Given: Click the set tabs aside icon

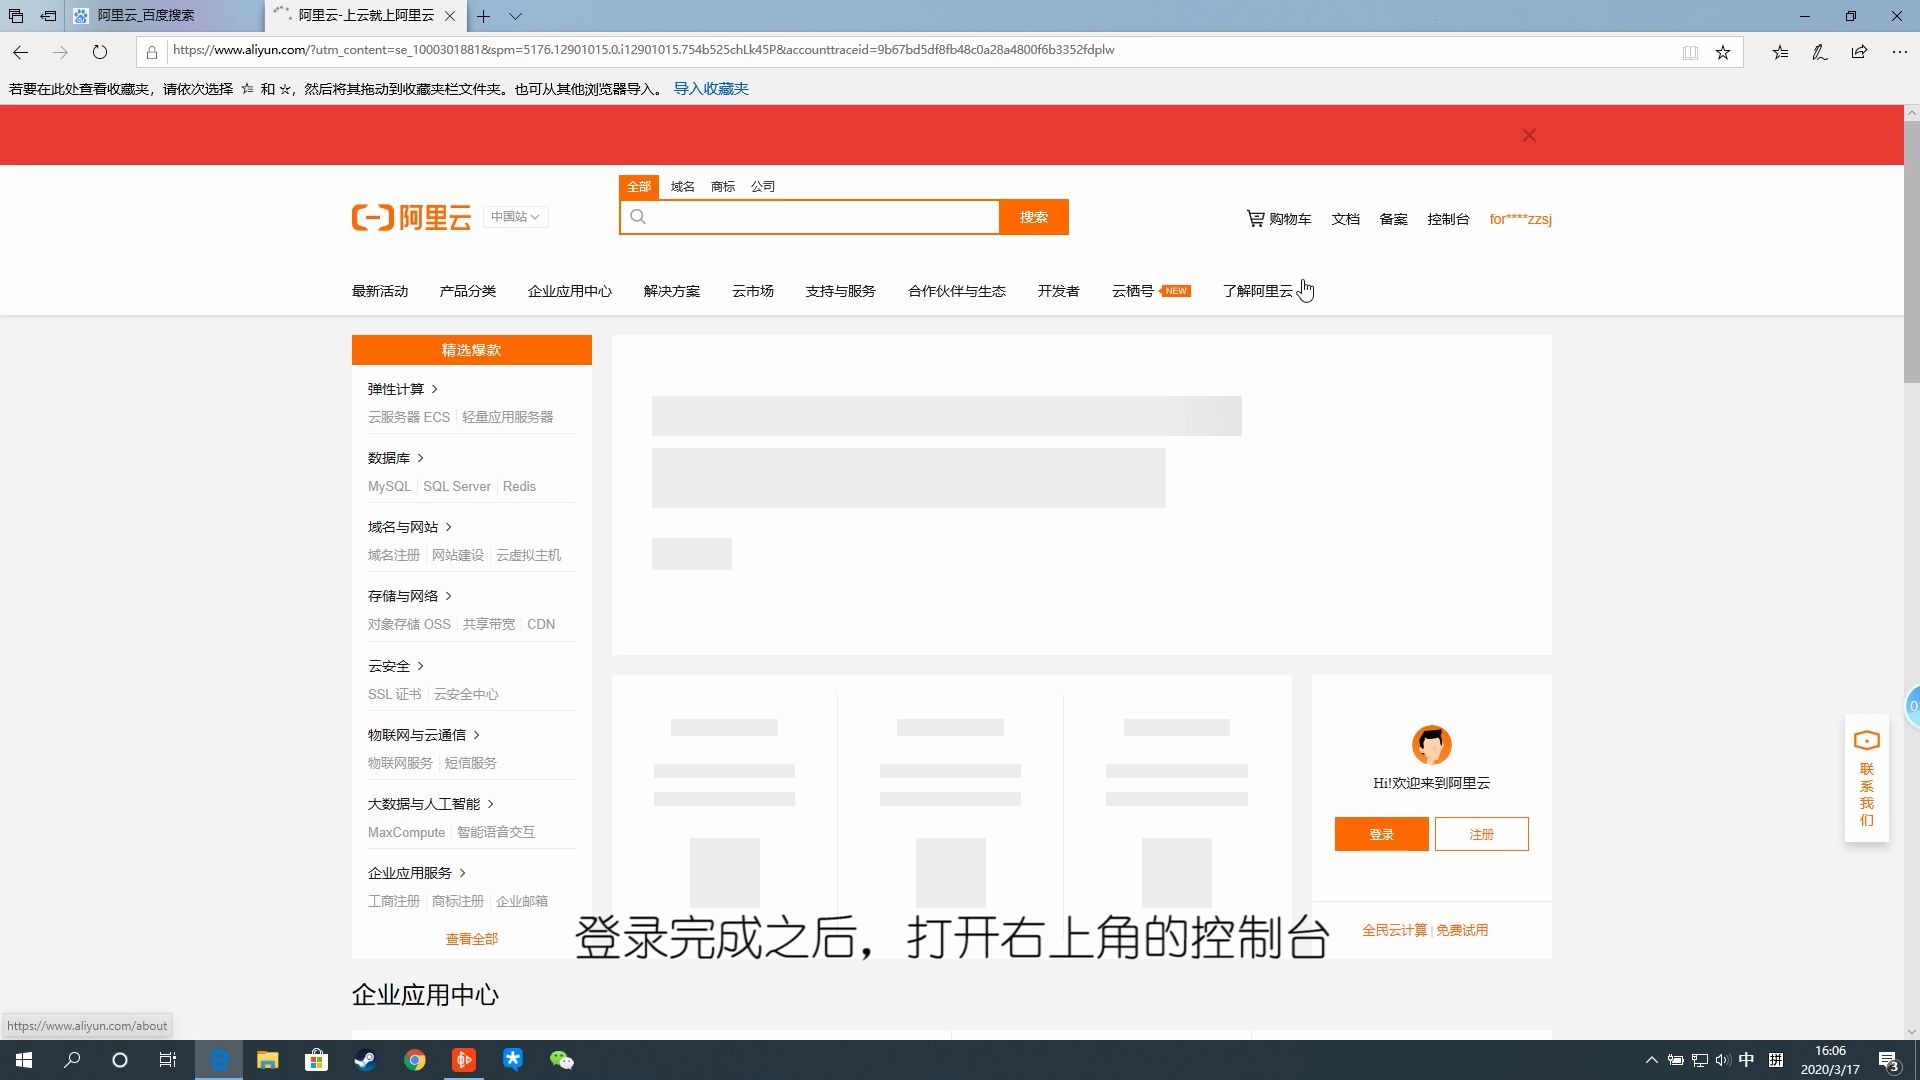Looking at the screenshot, I should (x=47, y=16).
